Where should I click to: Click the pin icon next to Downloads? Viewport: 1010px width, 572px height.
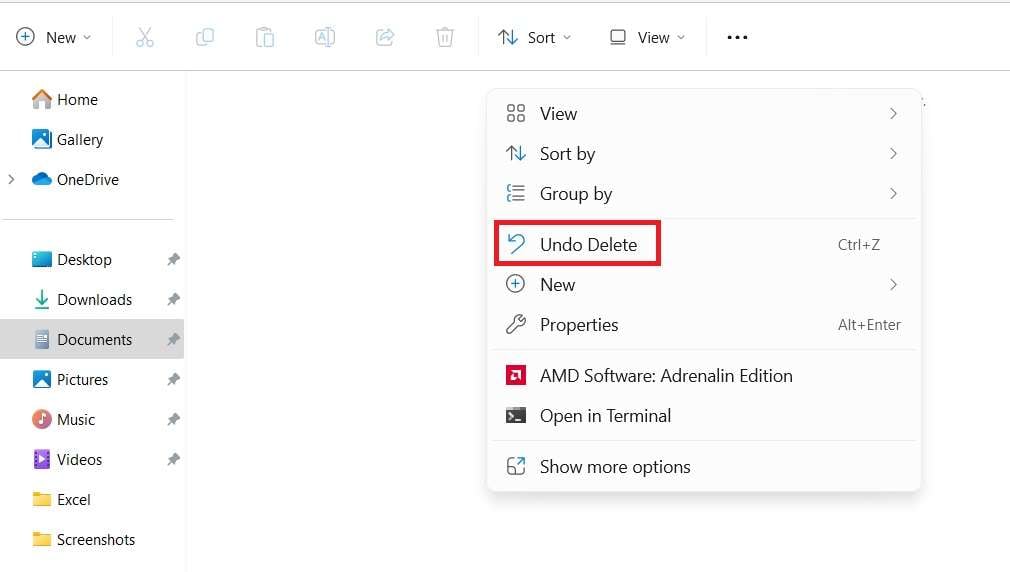(173, 300)
